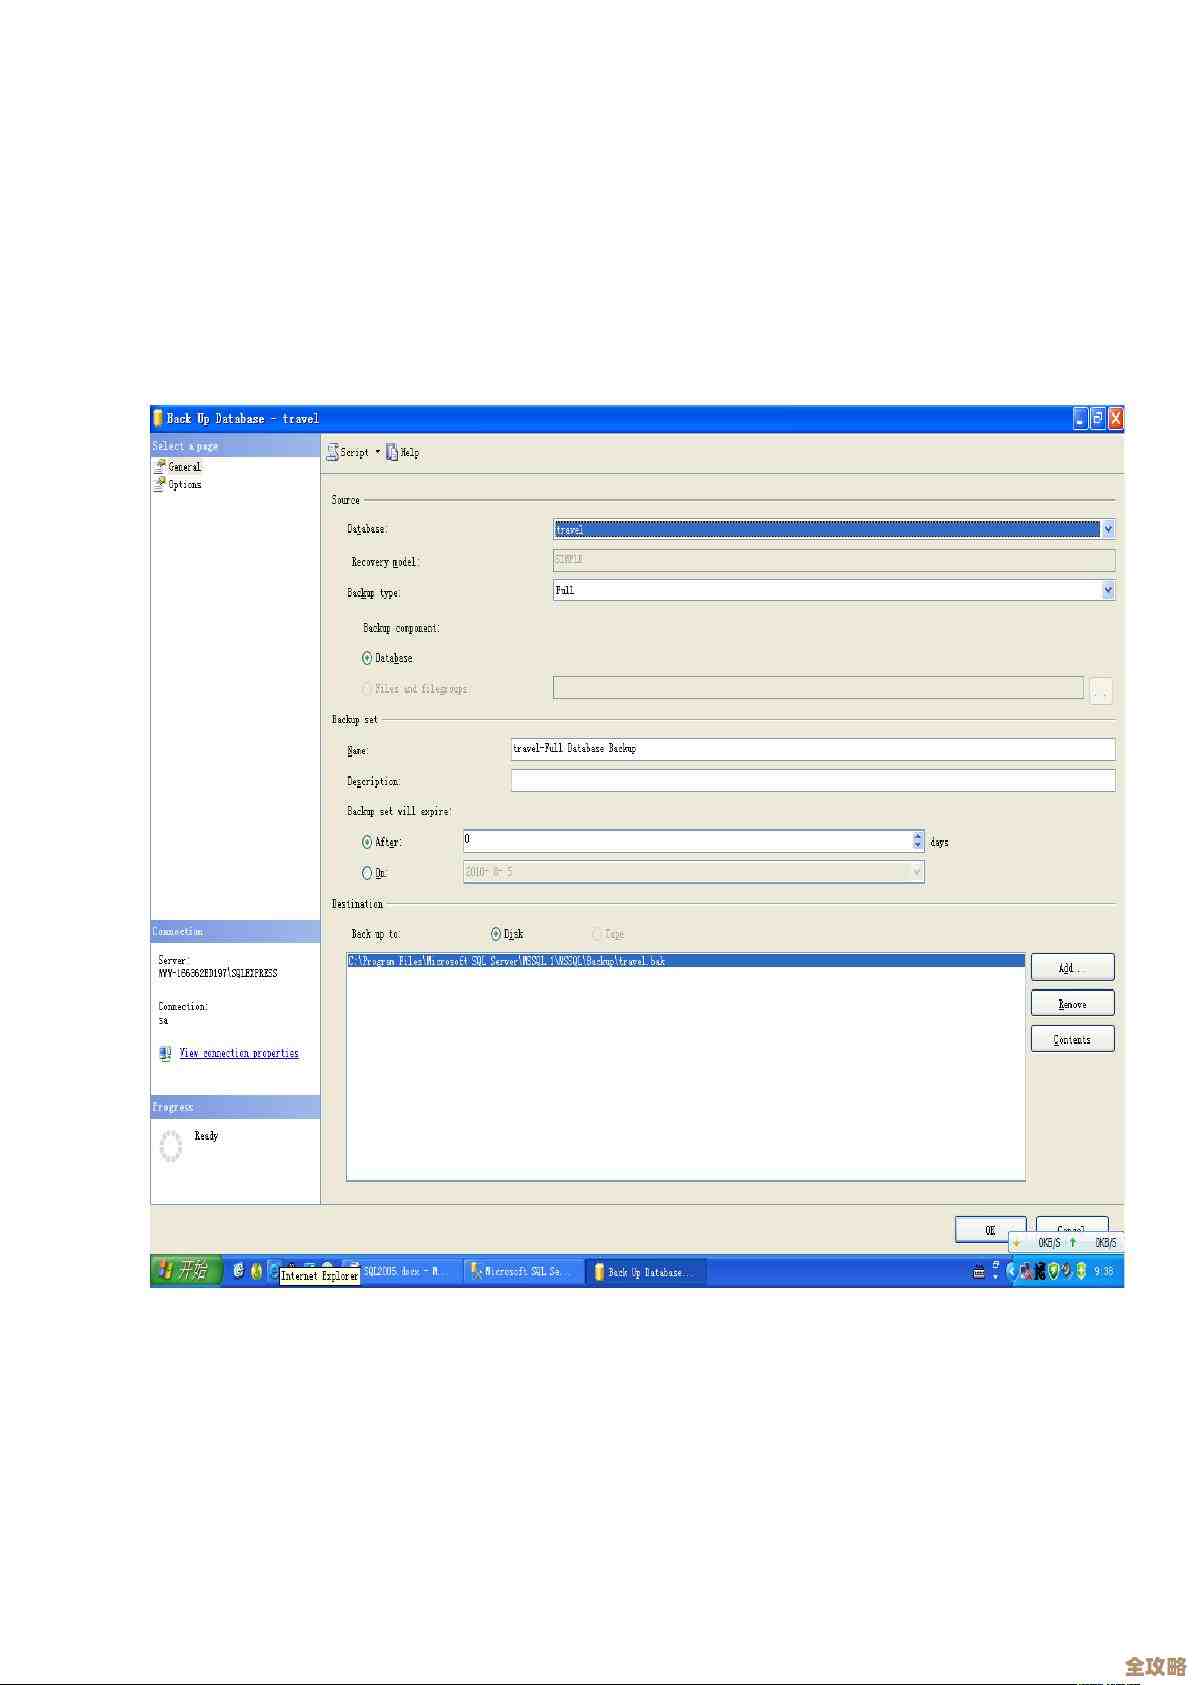This screenshot has height=1685, width=1192.
Task: Click the connection properties icon
Action: (165, 1053)
